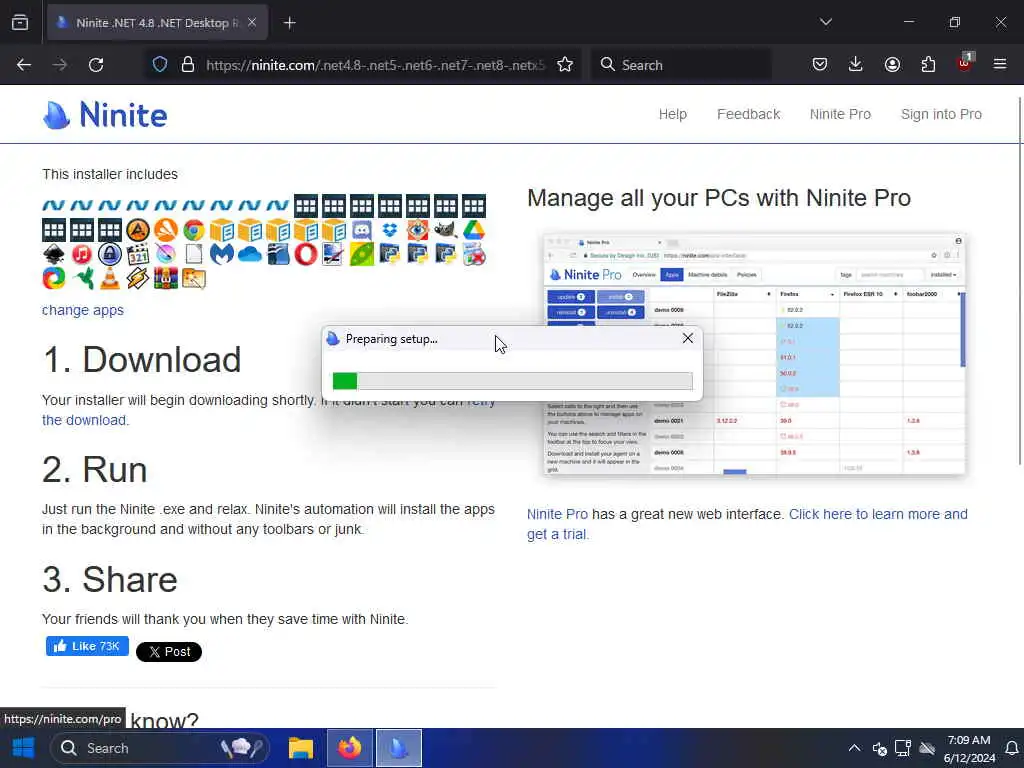Reload the current page
1024x768 pixels.
pos(96,65)
